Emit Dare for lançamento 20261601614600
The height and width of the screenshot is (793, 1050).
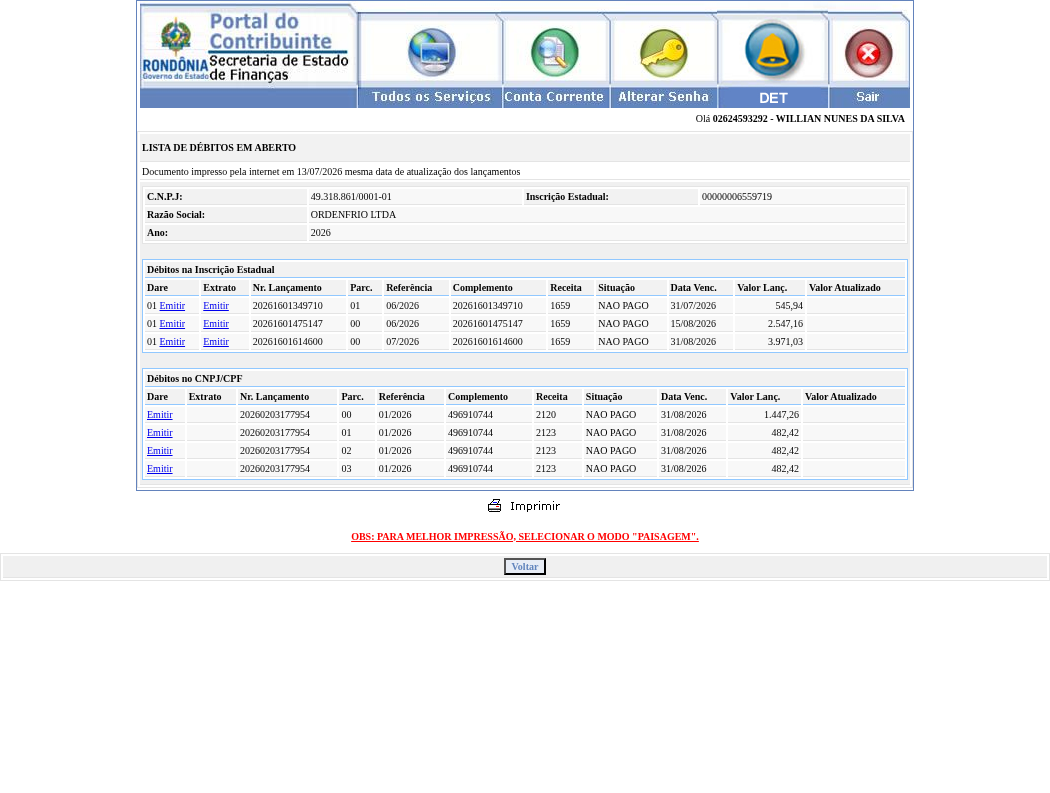[x=172, y=342]
